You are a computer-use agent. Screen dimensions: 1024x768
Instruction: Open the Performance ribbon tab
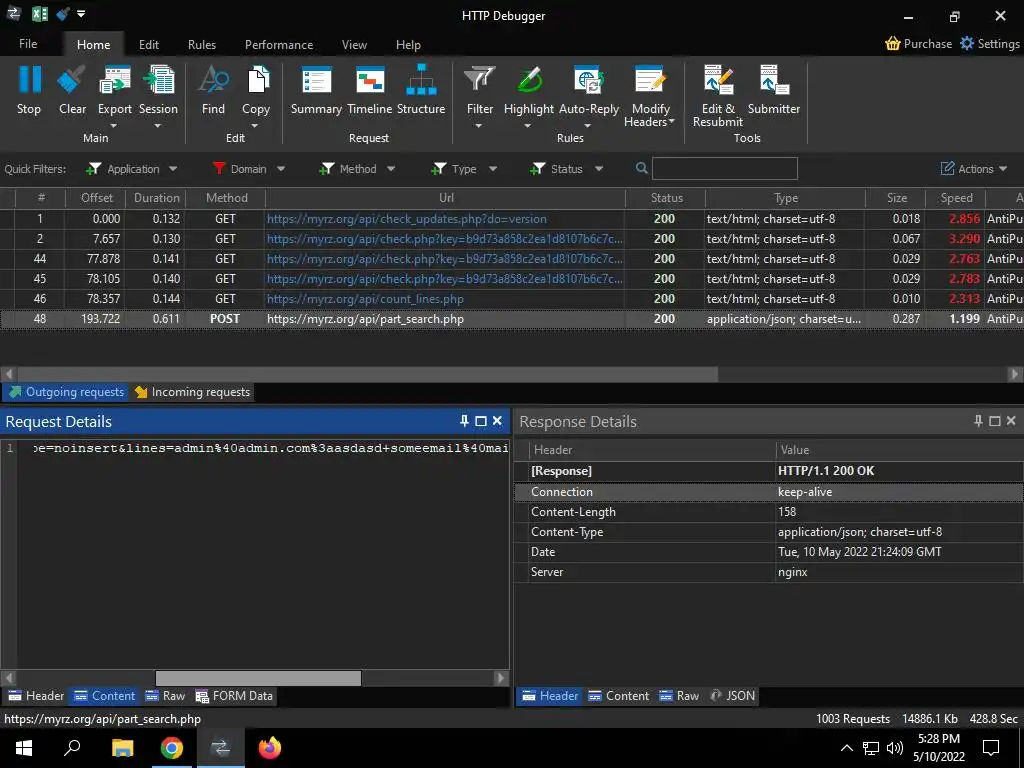tap(279, 44)
